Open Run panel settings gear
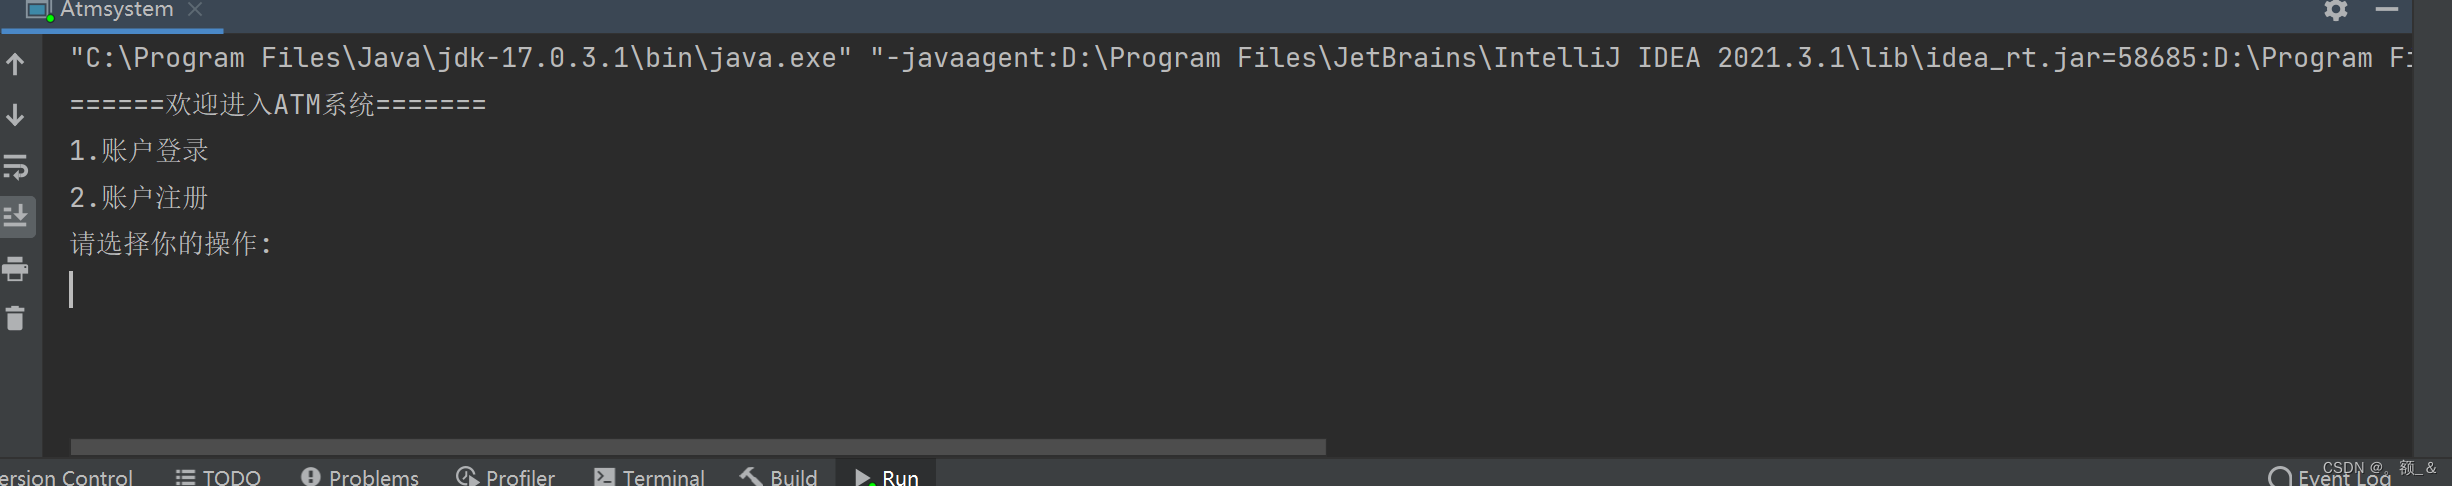 [x=2336, y=10]
